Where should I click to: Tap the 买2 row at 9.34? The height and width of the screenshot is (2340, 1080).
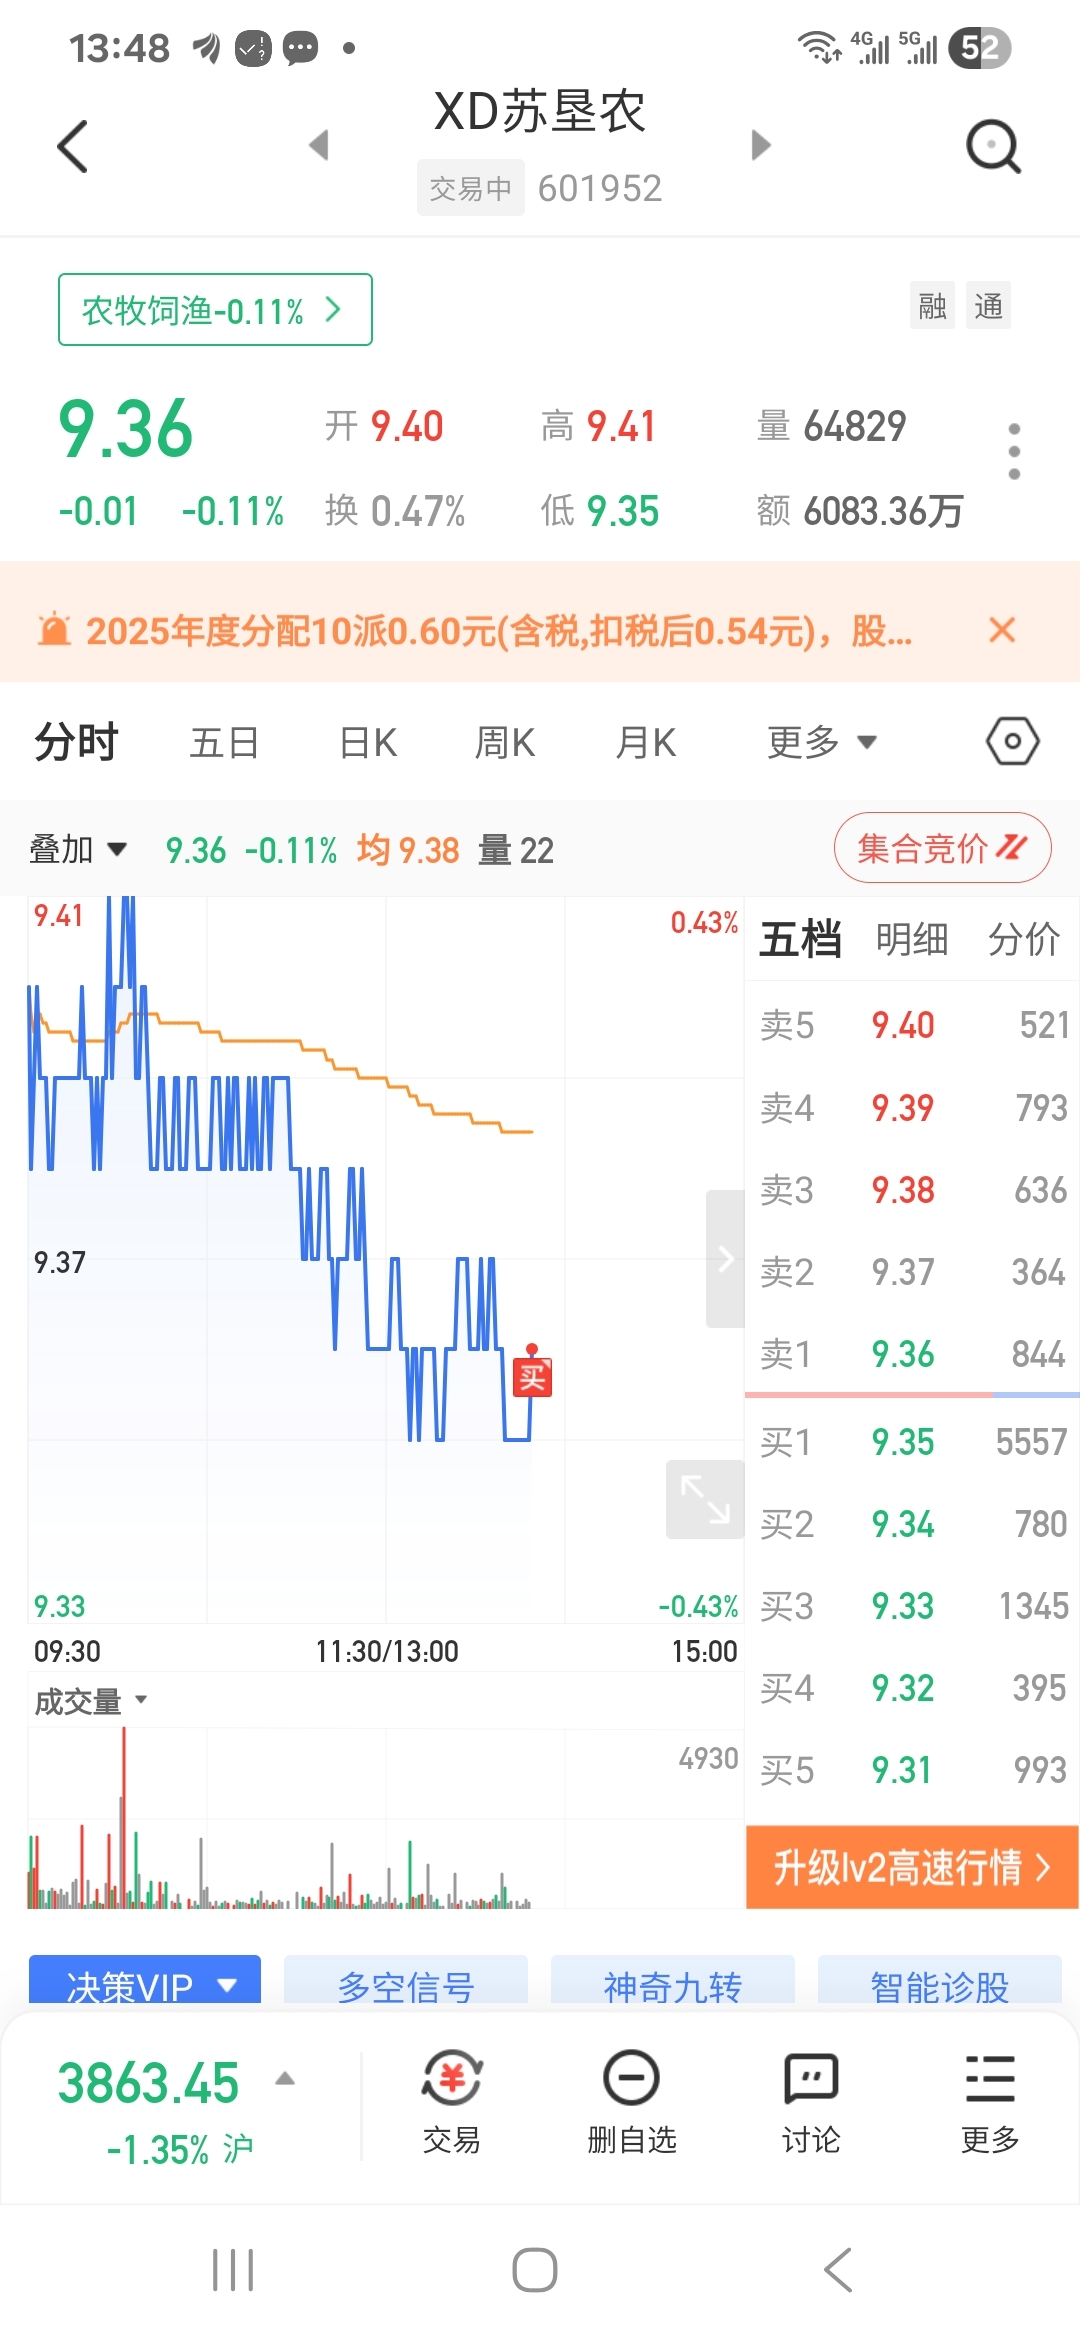coord(912,1524)
